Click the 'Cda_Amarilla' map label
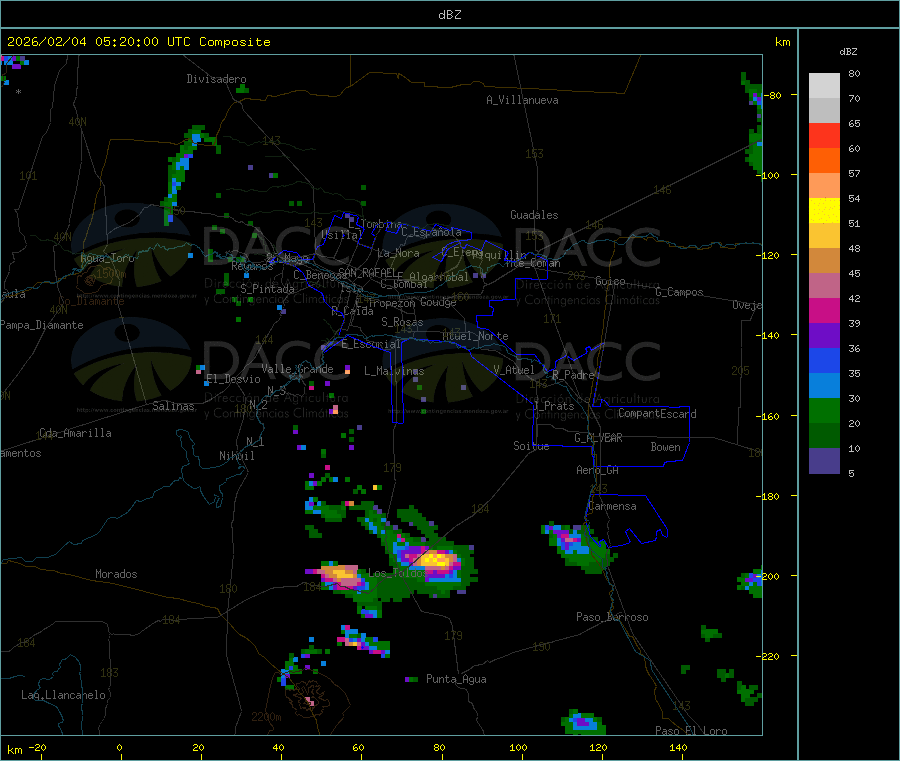900x761 pixels. point(75,433)
